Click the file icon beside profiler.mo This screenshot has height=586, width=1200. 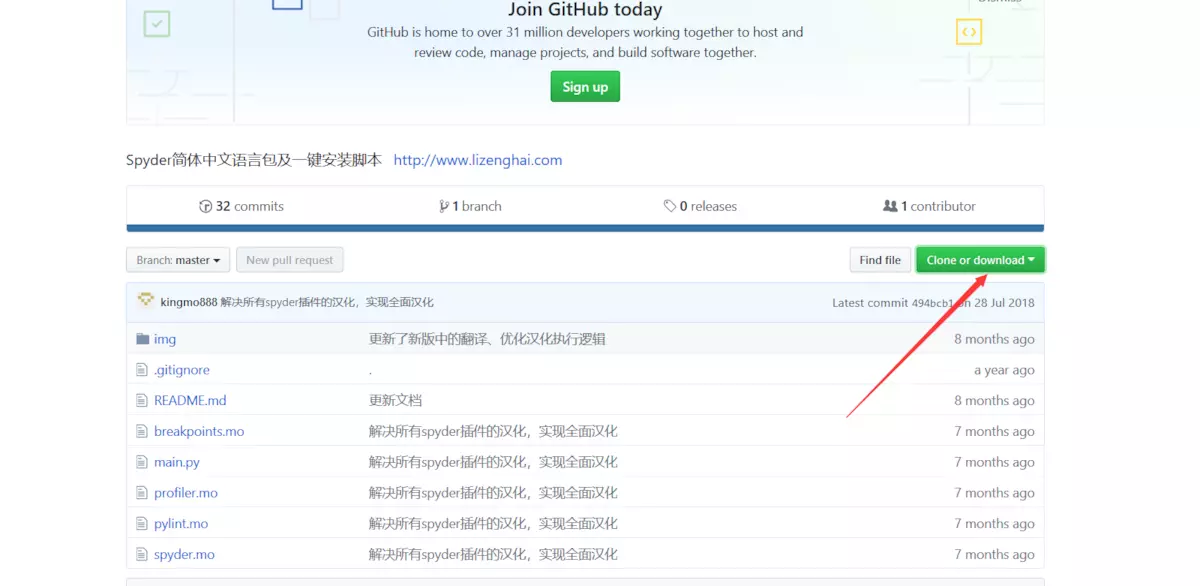point(142,493)
